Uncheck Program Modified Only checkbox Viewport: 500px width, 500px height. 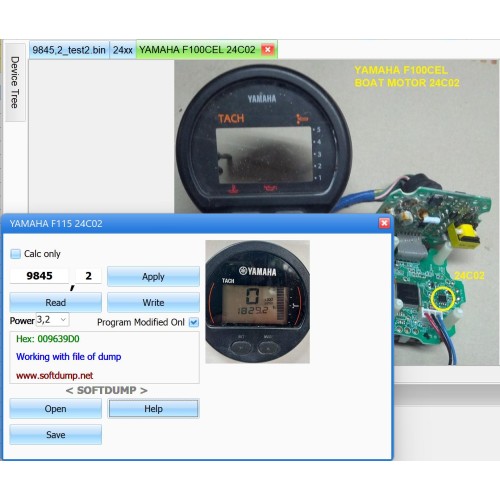pyautogui.click(x=194, y=322)
